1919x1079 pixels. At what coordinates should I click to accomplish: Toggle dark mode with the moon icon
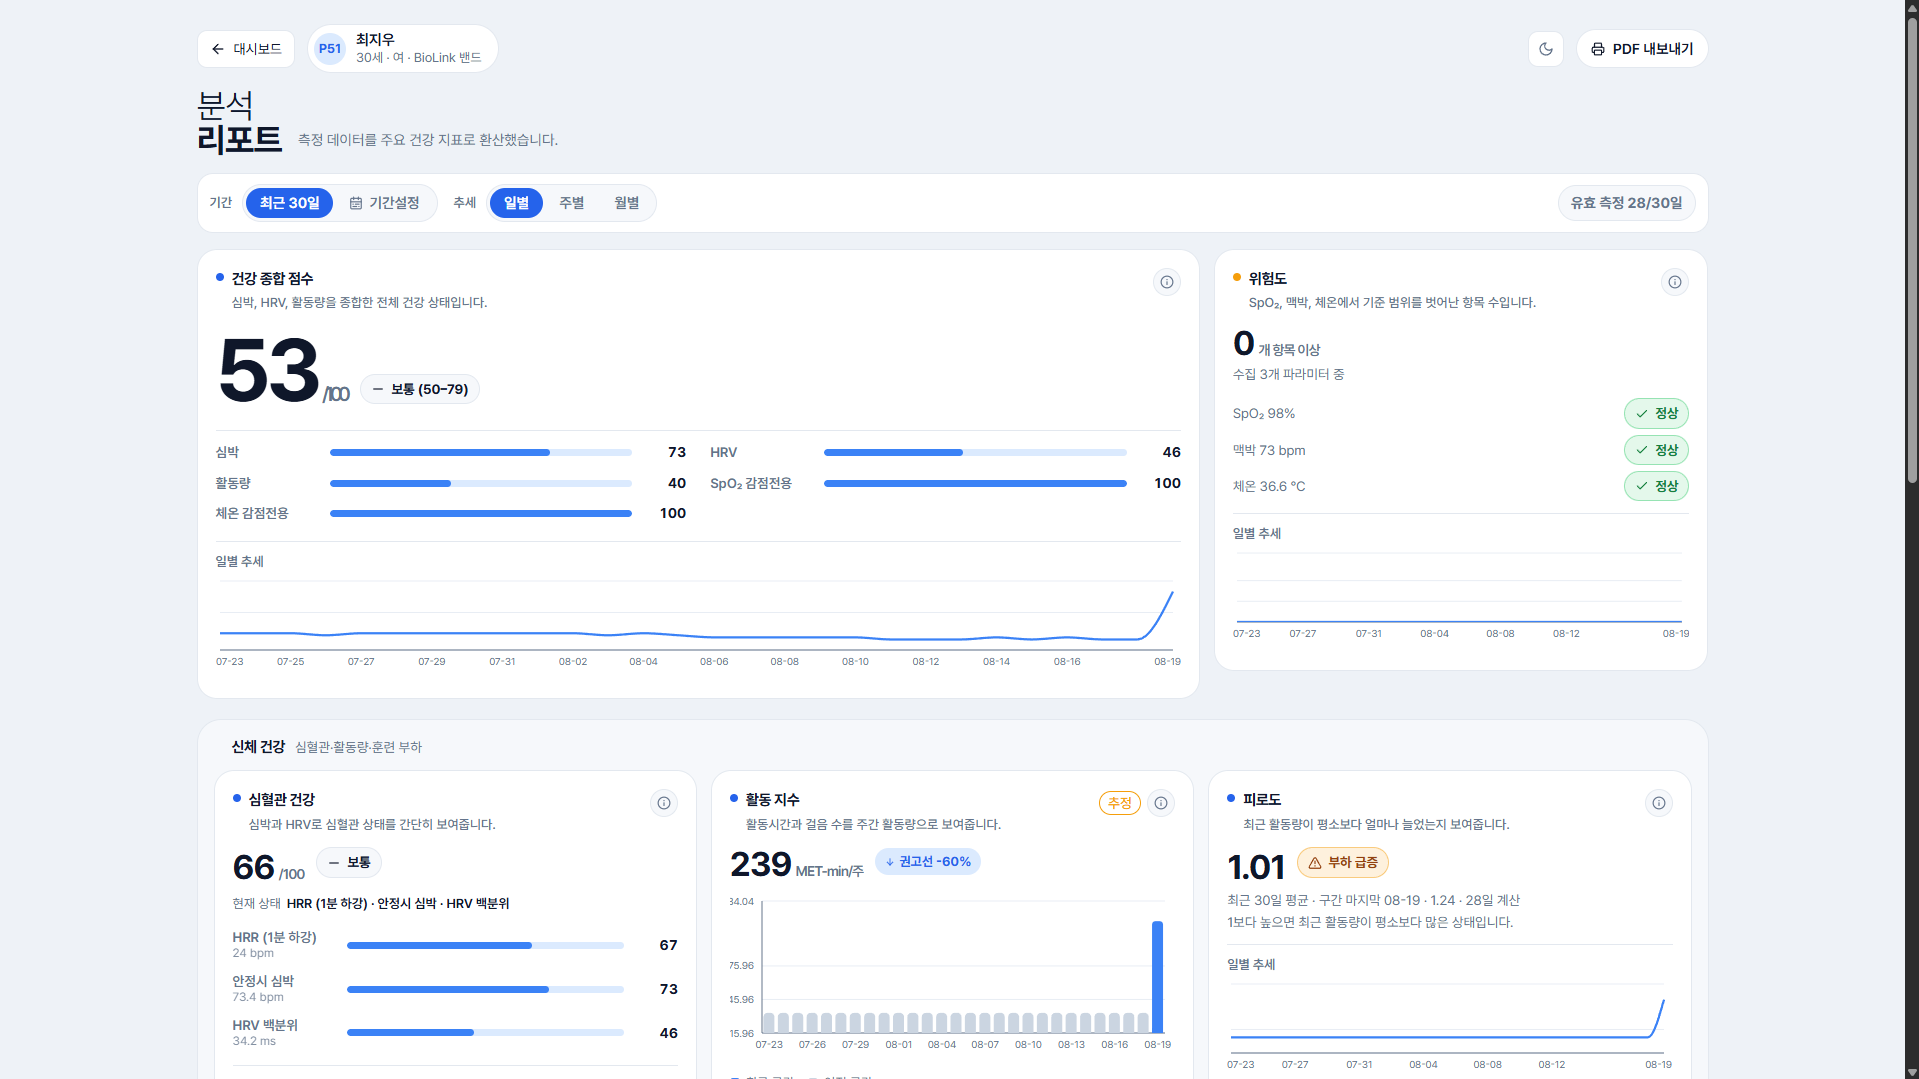coord(1545,49)
